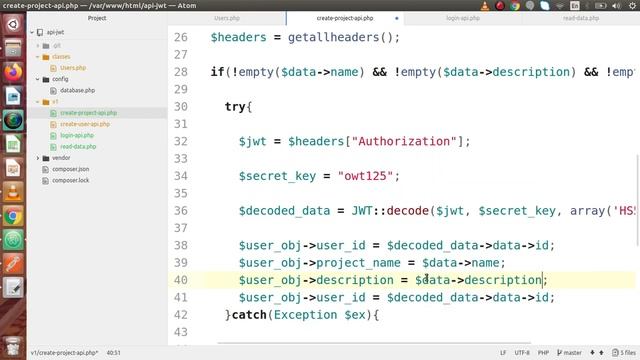Click JWT::decode call on line 36

tap(390, 211)
